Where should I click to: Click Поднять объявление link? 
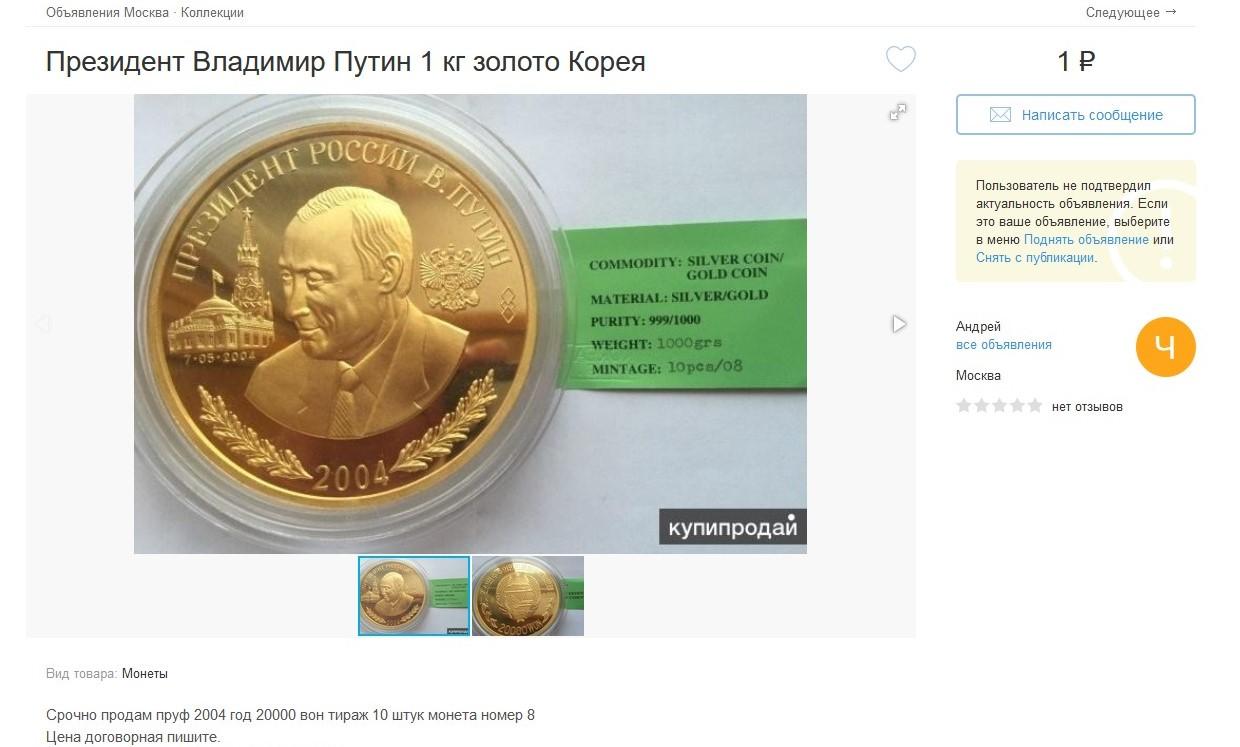tap(1086, 240)
